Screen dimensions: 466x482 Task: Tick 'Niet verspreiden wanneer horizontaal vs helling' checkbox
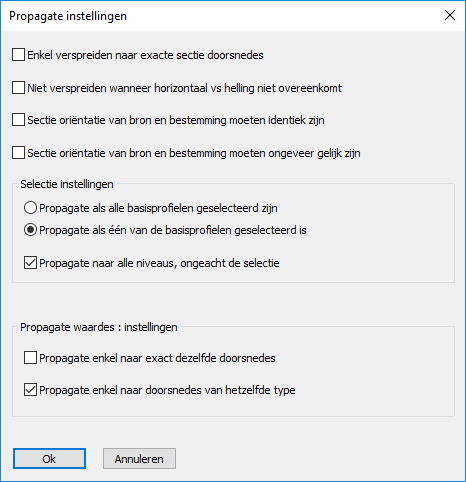tap(18, 88)
